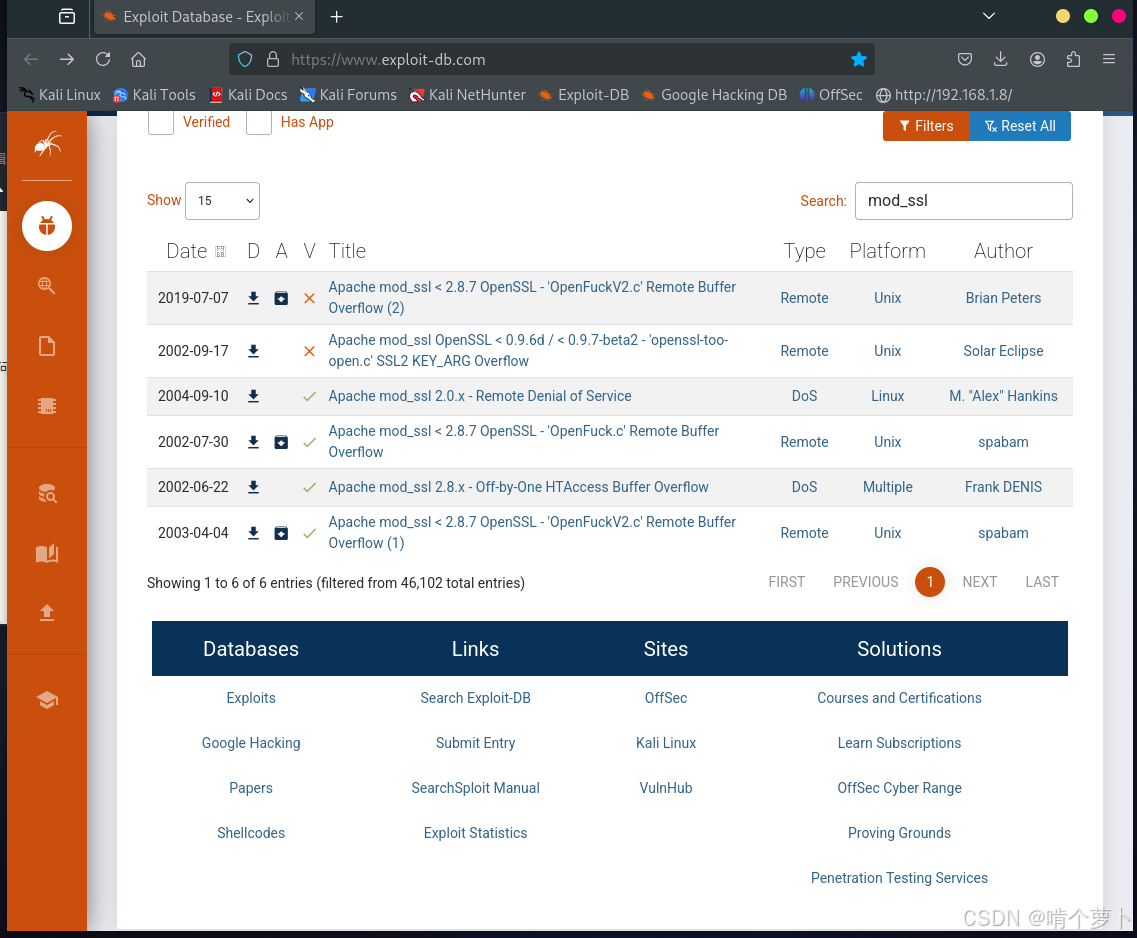Open the Kali Linux bookmark
This screenshot has width=1137, height=938.
coord(59,95)
